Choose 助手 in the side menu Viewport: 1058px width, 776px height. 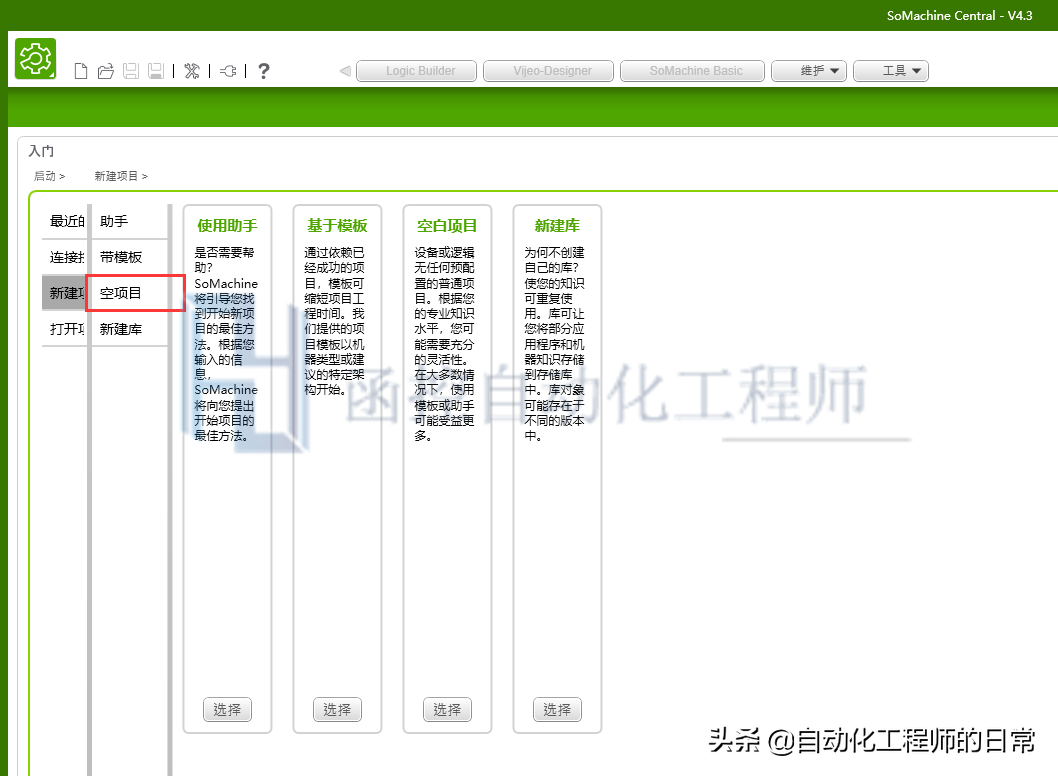point(114,221)
